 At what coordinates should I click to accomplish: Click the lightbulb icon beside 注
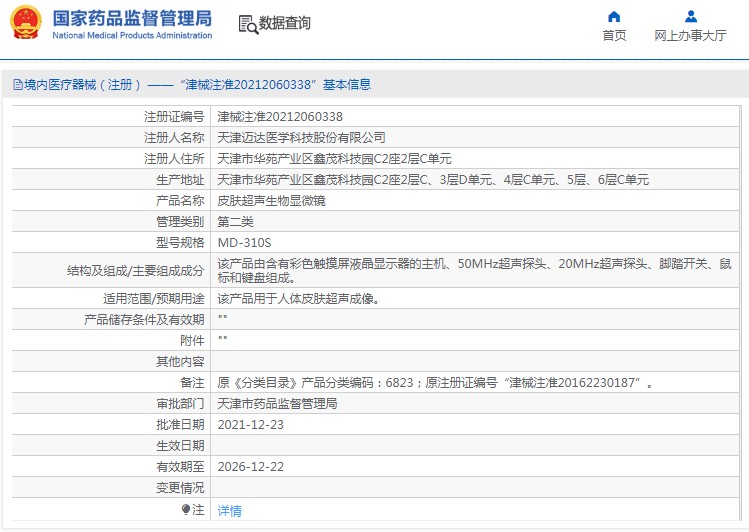[x=186, y=510]
